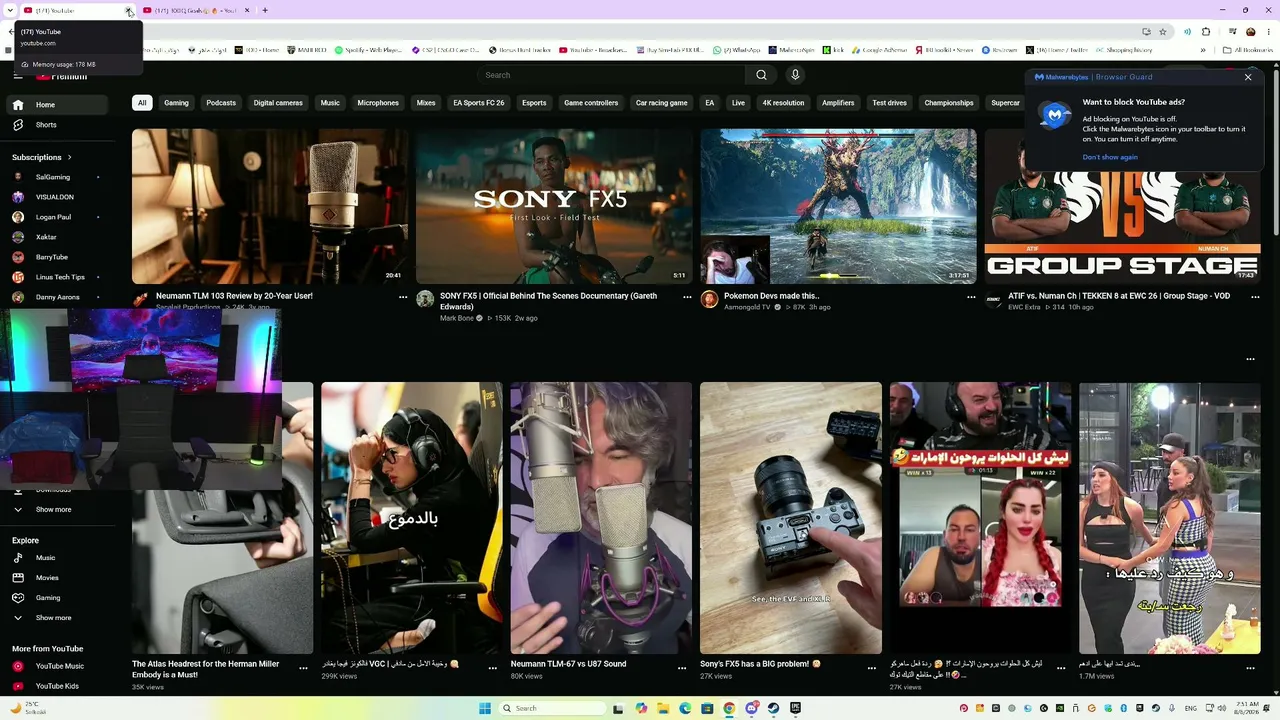The height and width of the screenshot is (720, 1280).
Task: Close the first YouTube browser tab
Action: click(x=129, y=11)
